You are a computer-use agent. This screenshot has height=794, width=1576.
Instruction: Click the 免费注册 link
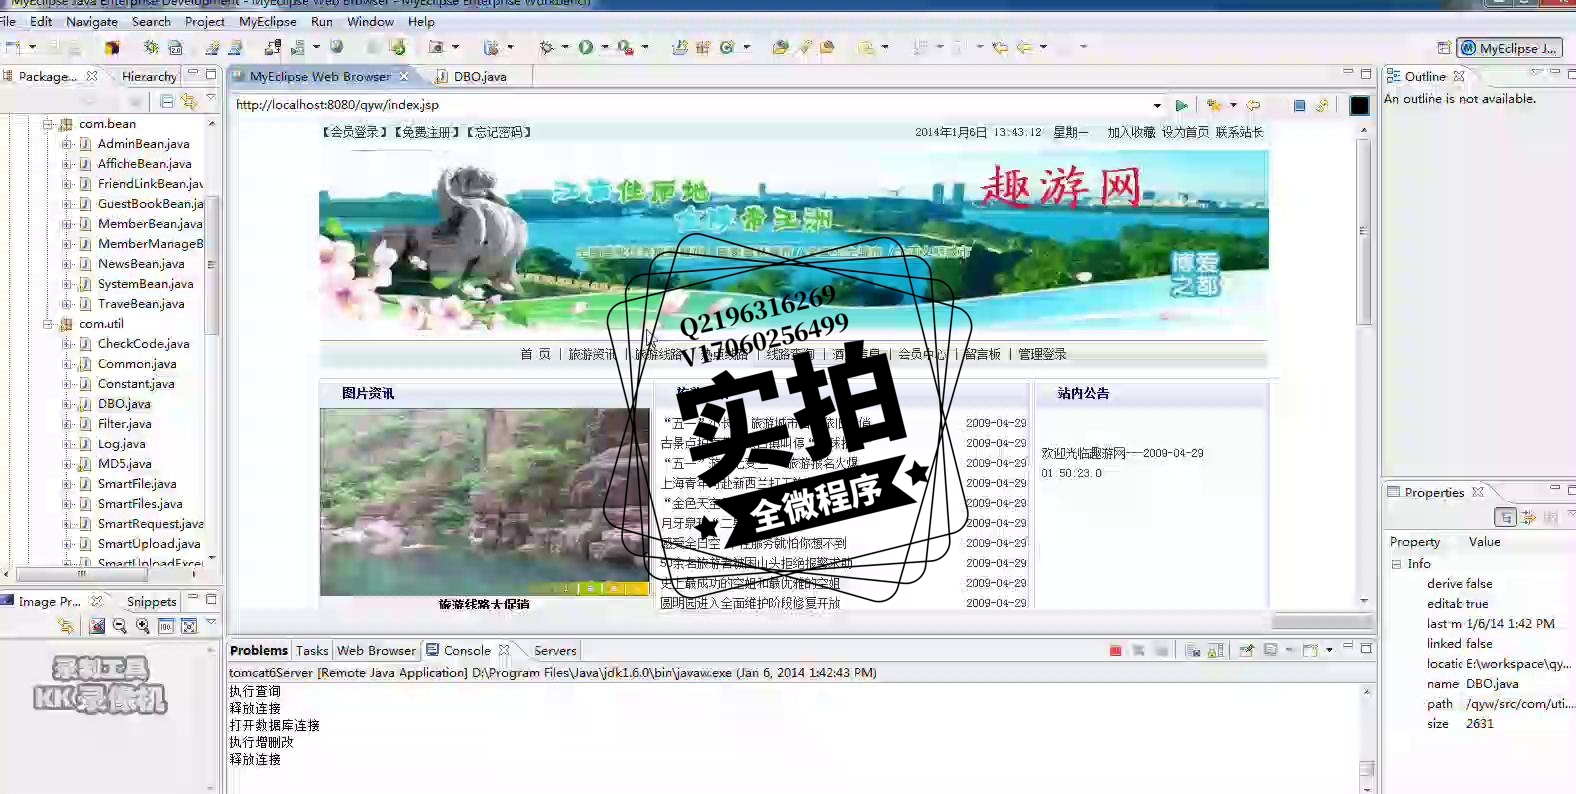coord(426,132)
